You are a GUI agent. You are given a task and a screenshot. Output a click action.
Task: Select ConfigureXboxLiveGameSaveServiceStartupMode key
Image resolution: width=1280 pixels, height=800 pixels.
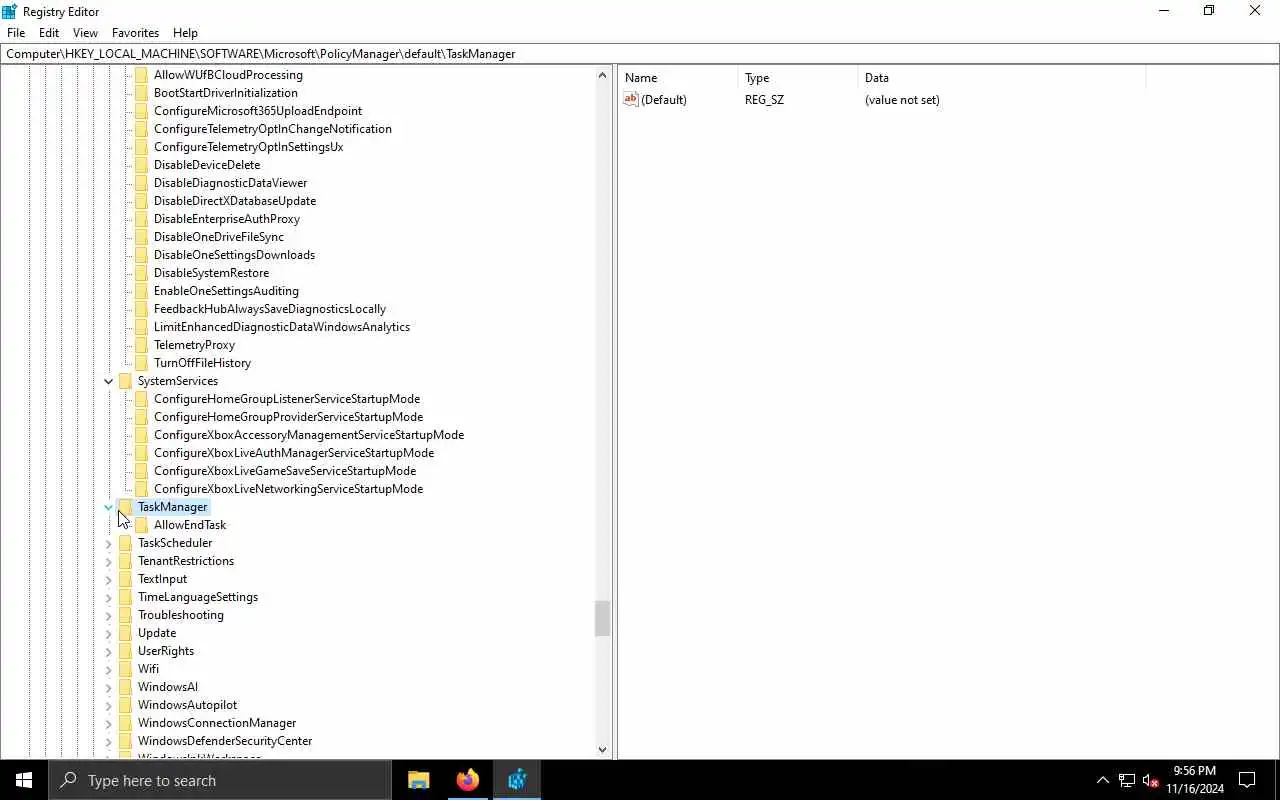click(x=285, y=471)
